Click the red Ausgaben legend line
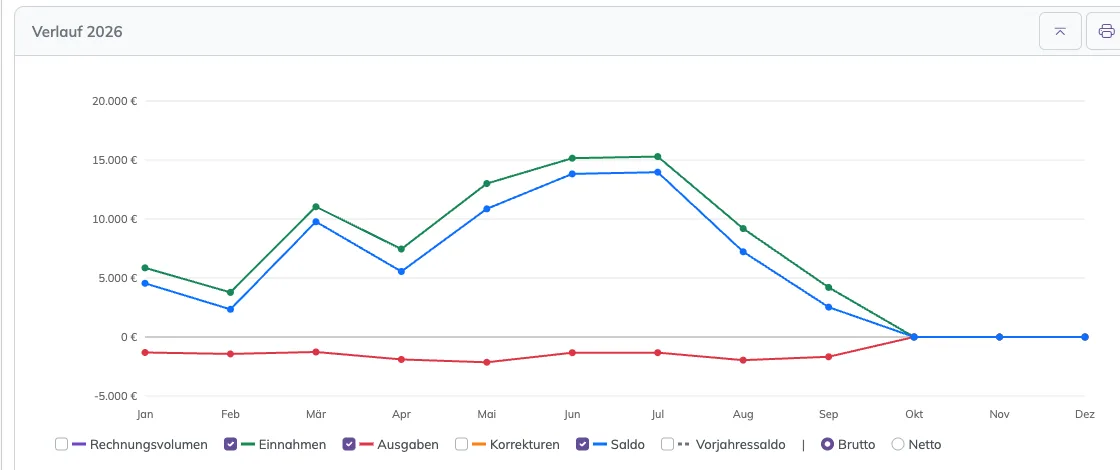This screenshot has width=1120, height=470. (x=367, y=444)
